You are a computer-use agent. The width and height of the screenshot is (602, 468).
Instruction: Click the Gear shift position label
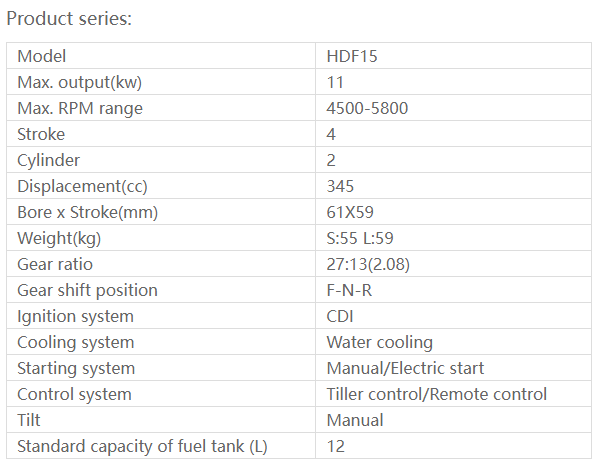pos(87,290)
